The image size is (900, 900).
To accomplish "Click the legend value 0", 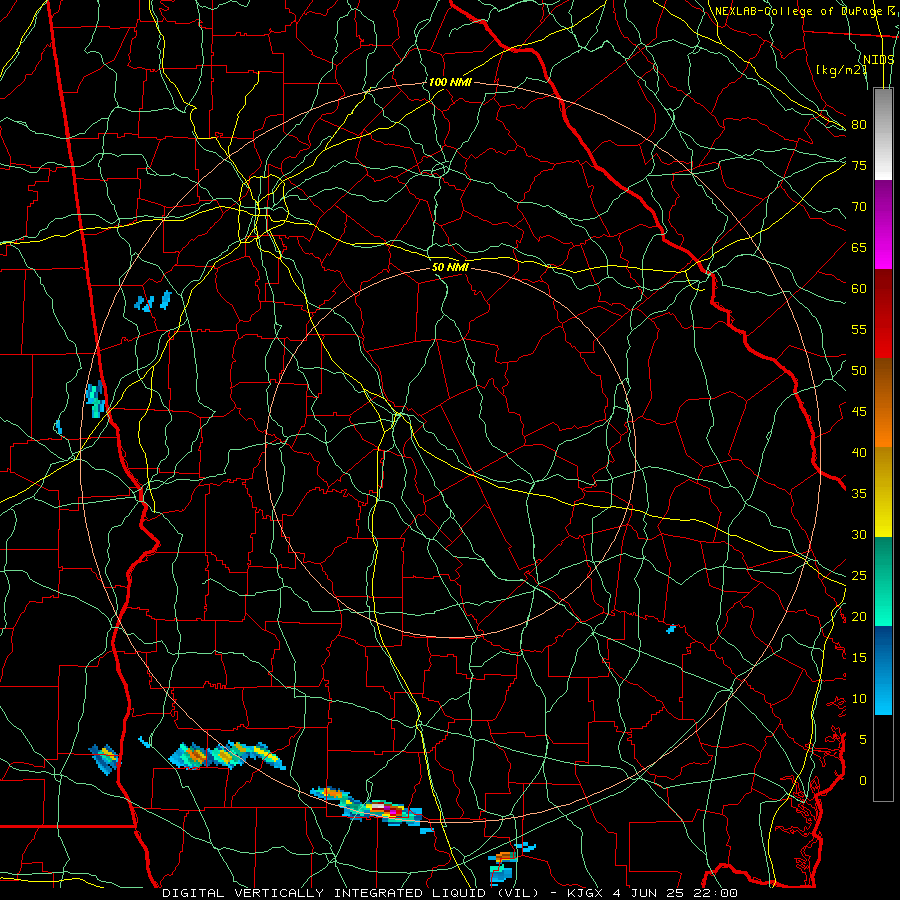I will pyautogui.click(x=863, y=781).
